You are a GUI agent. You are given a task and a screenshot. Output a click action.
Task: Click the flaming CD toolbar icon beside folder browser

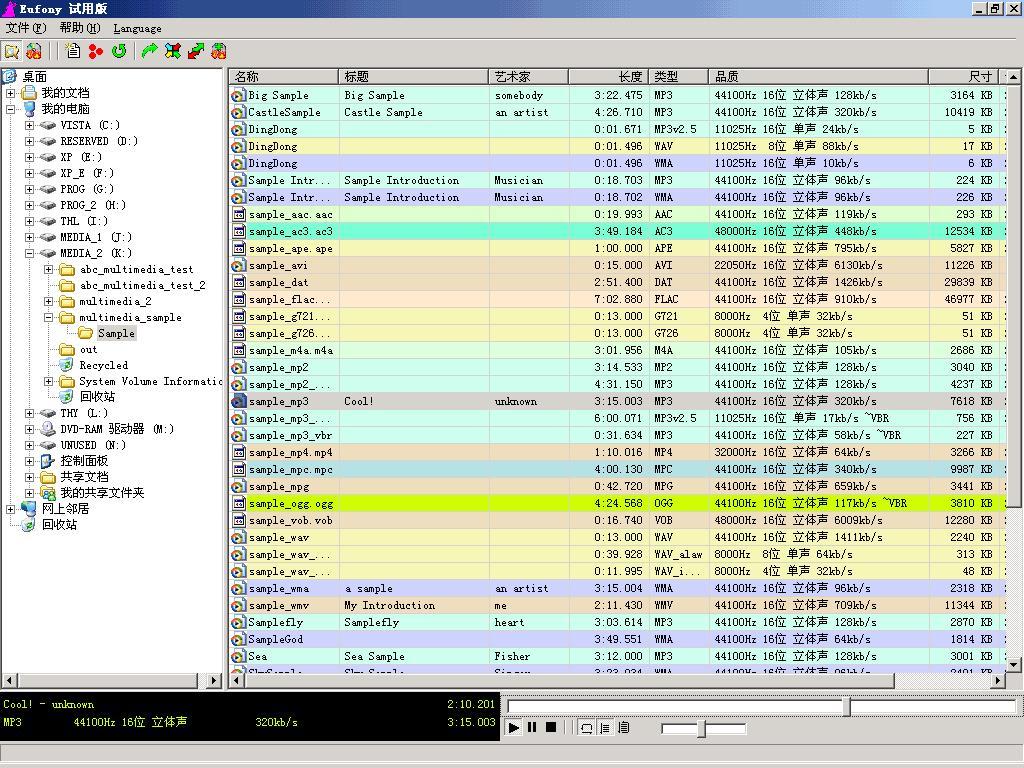(x=34, y=51)
